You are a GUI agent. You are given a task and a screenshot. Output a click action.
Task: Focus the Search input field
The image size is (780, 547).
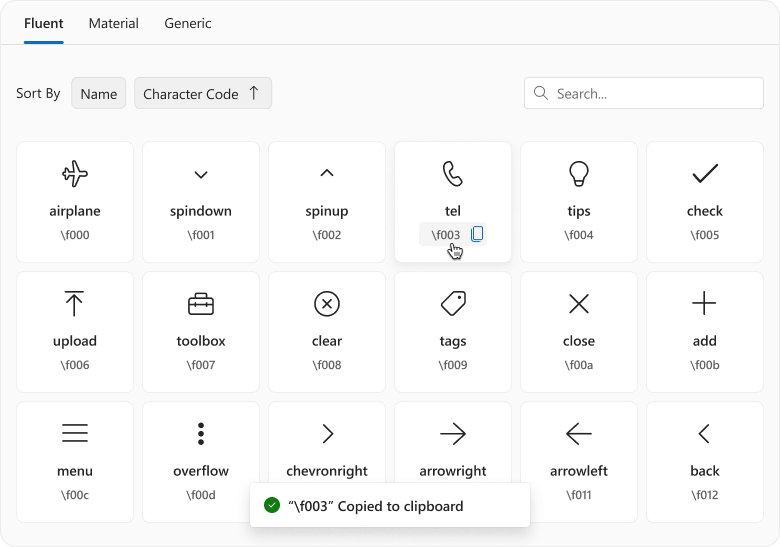point(644,93)
